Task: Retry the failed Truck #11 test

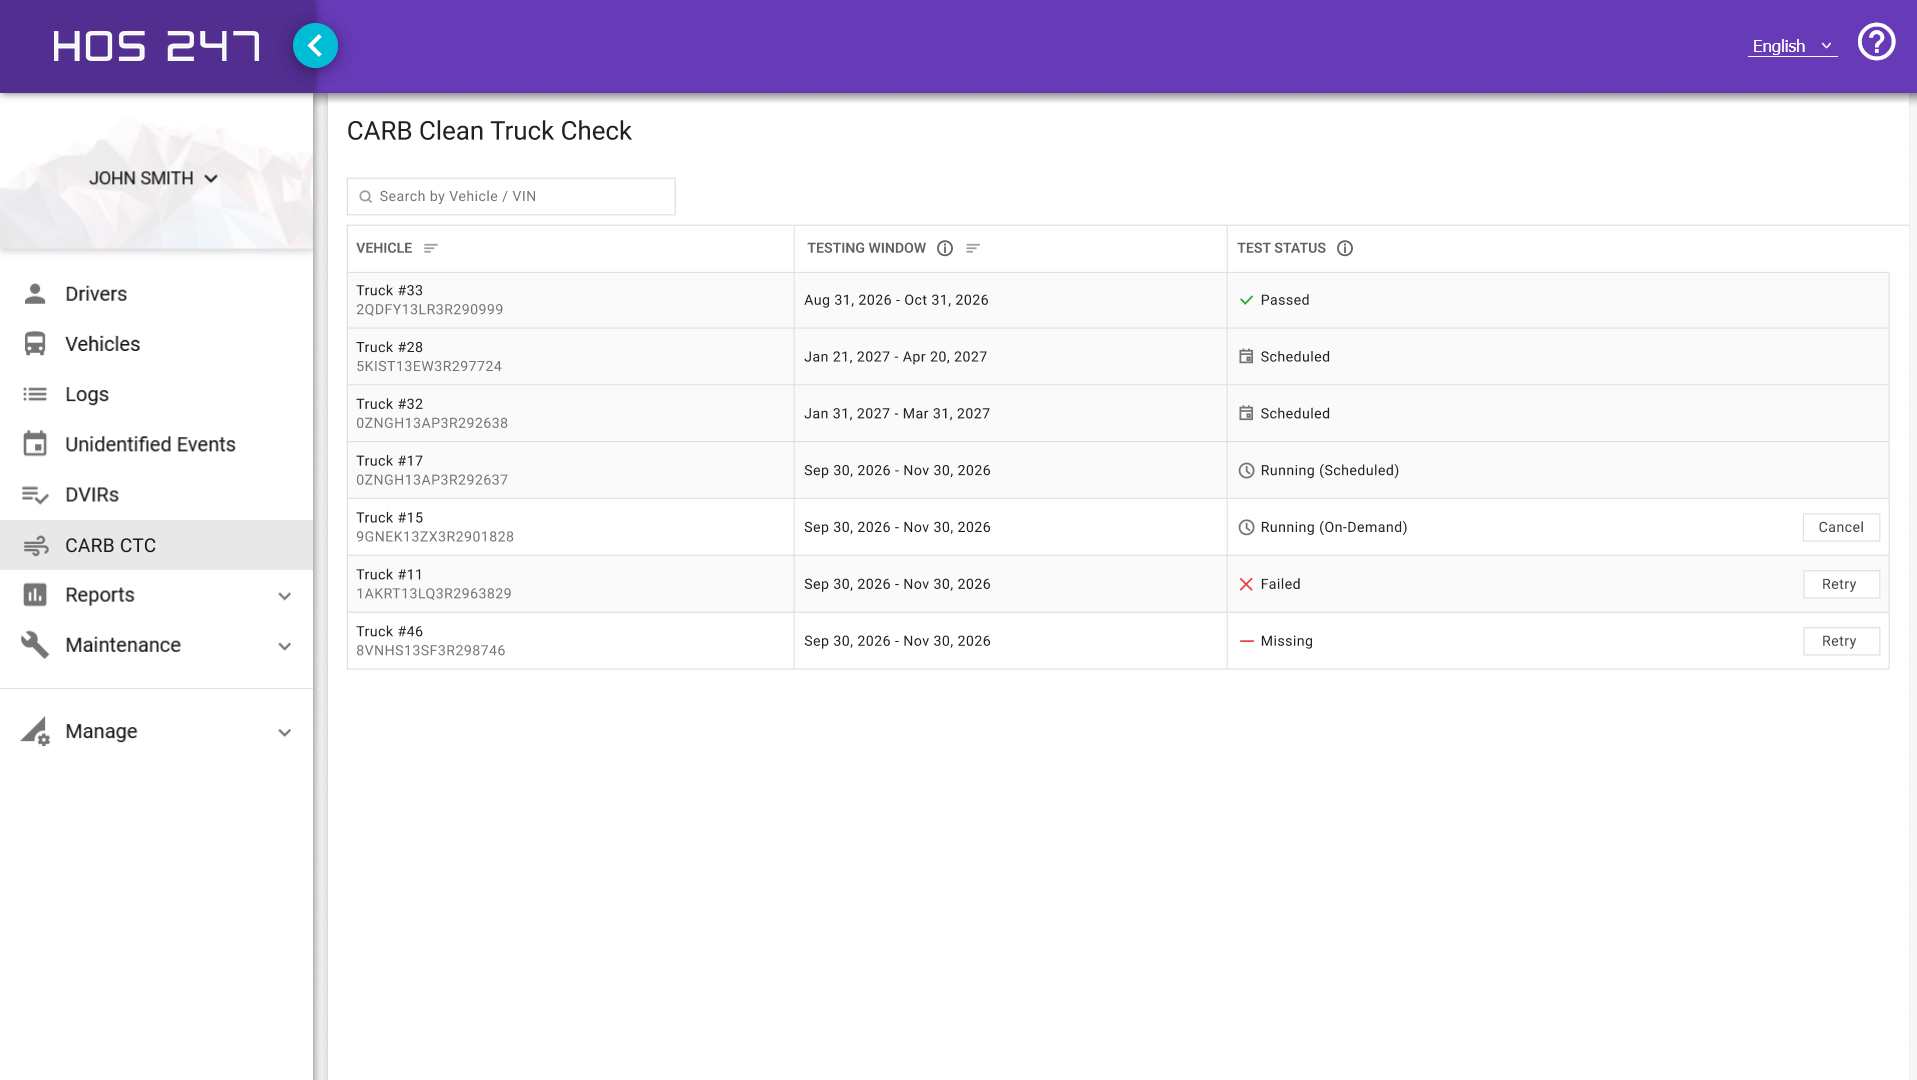Action: click(1841, 584)
